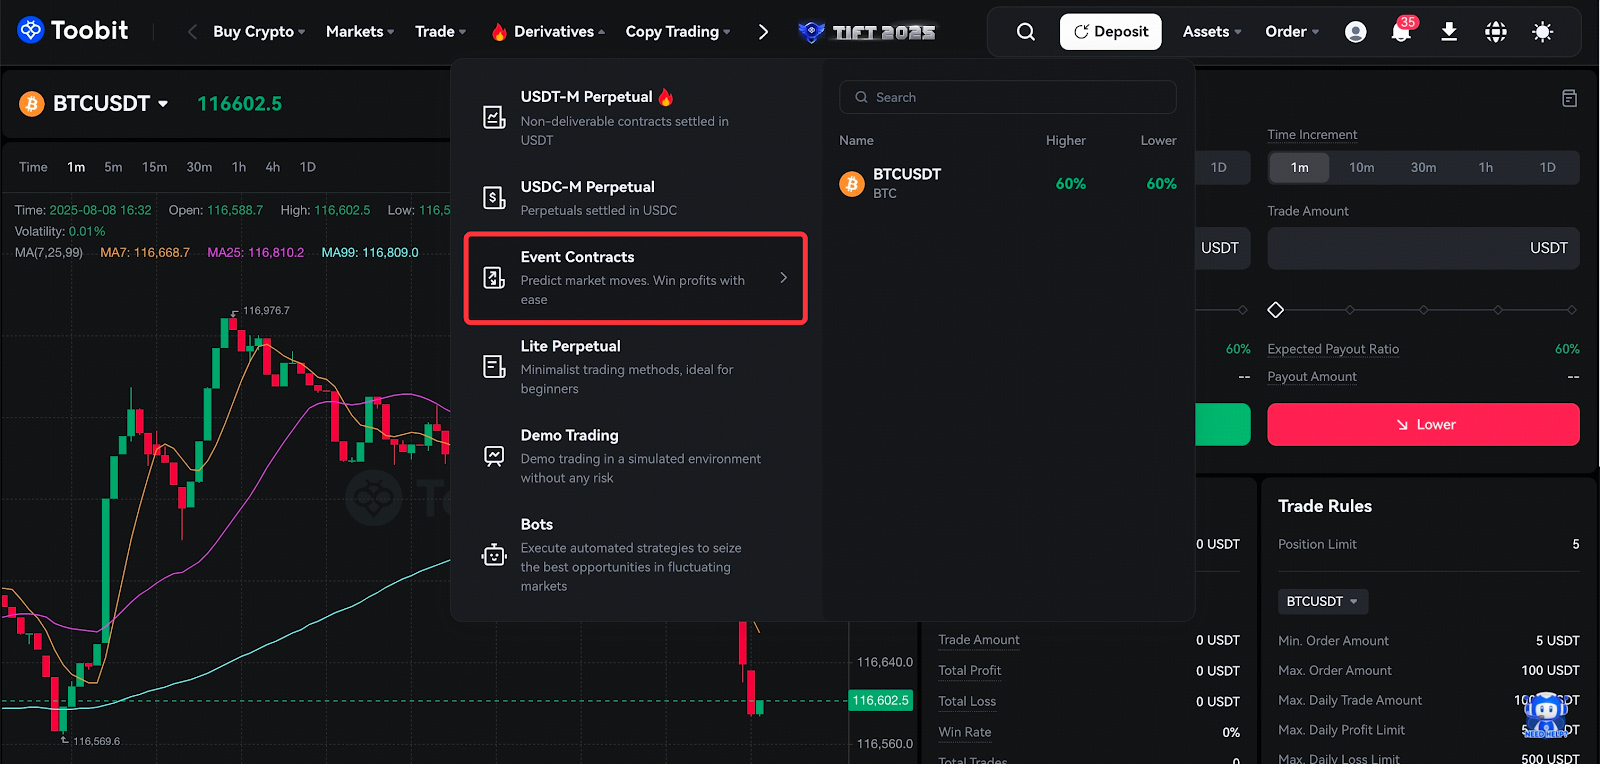Expand the Trade menu
The image size is (1600, 764).
pos(441,32)
